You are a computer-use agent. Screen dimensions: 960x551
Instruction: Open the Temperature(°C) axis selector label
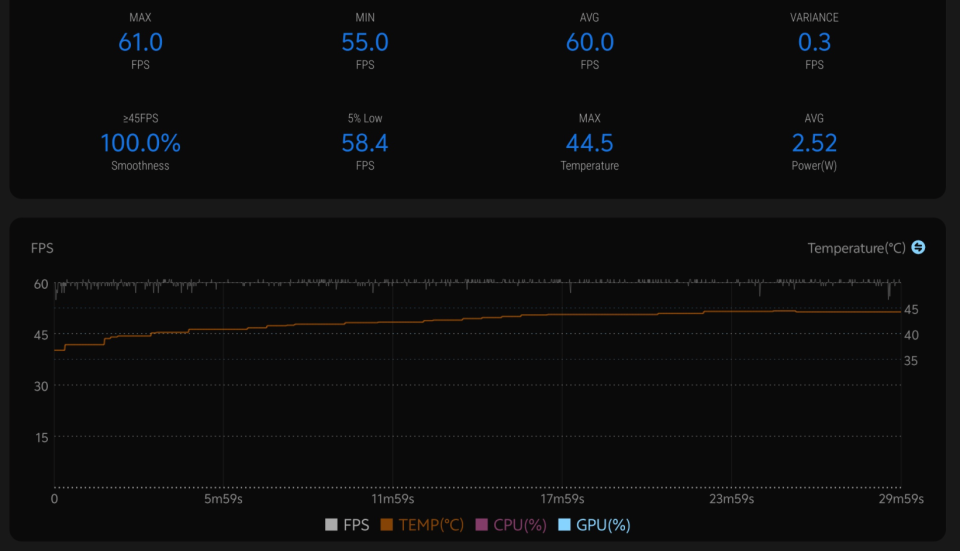coord(856,248)
